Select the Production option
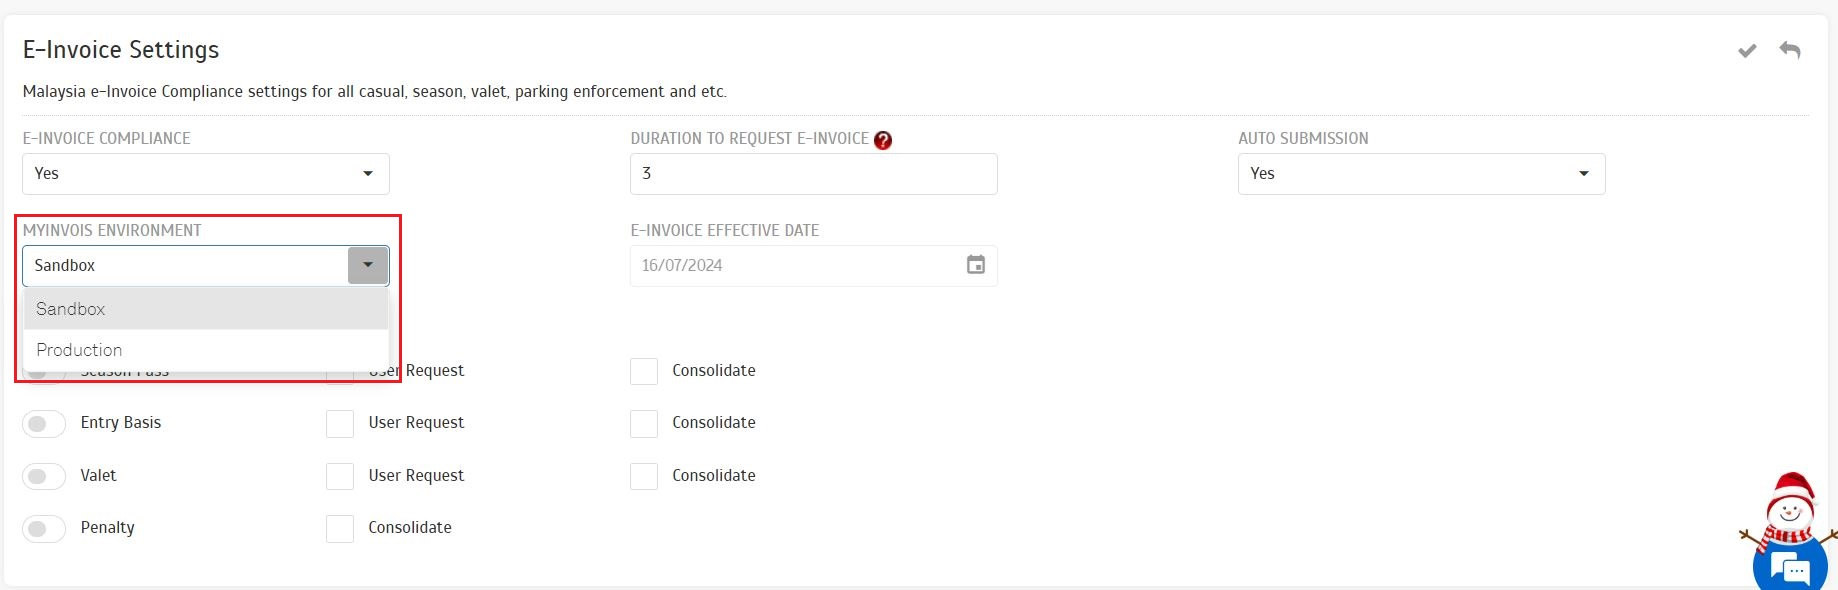The image size is (1838, 590). point(206,350)
